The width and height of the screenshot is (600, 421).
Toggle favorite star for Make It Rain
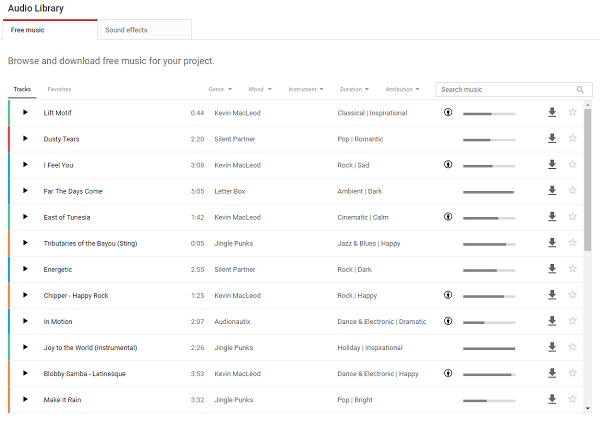(572, 399)
